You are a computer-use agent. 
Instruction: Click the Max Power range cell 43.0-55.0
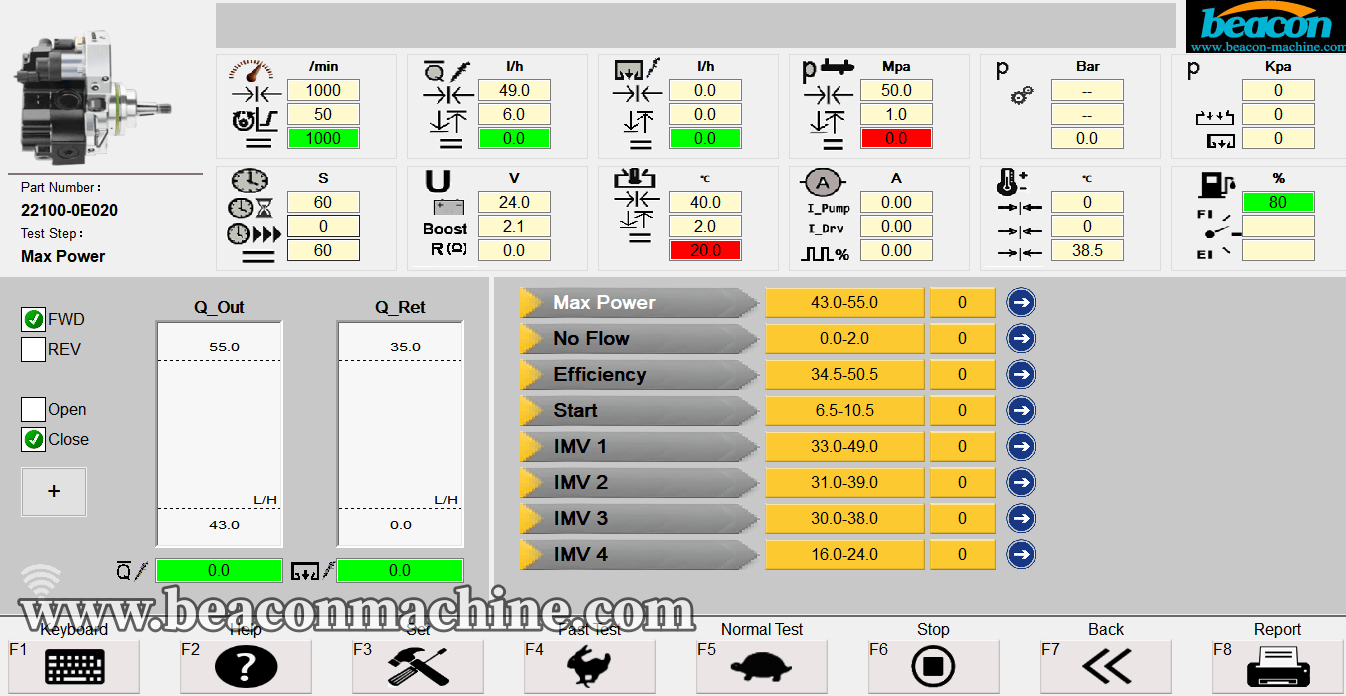tap(845, 303)
